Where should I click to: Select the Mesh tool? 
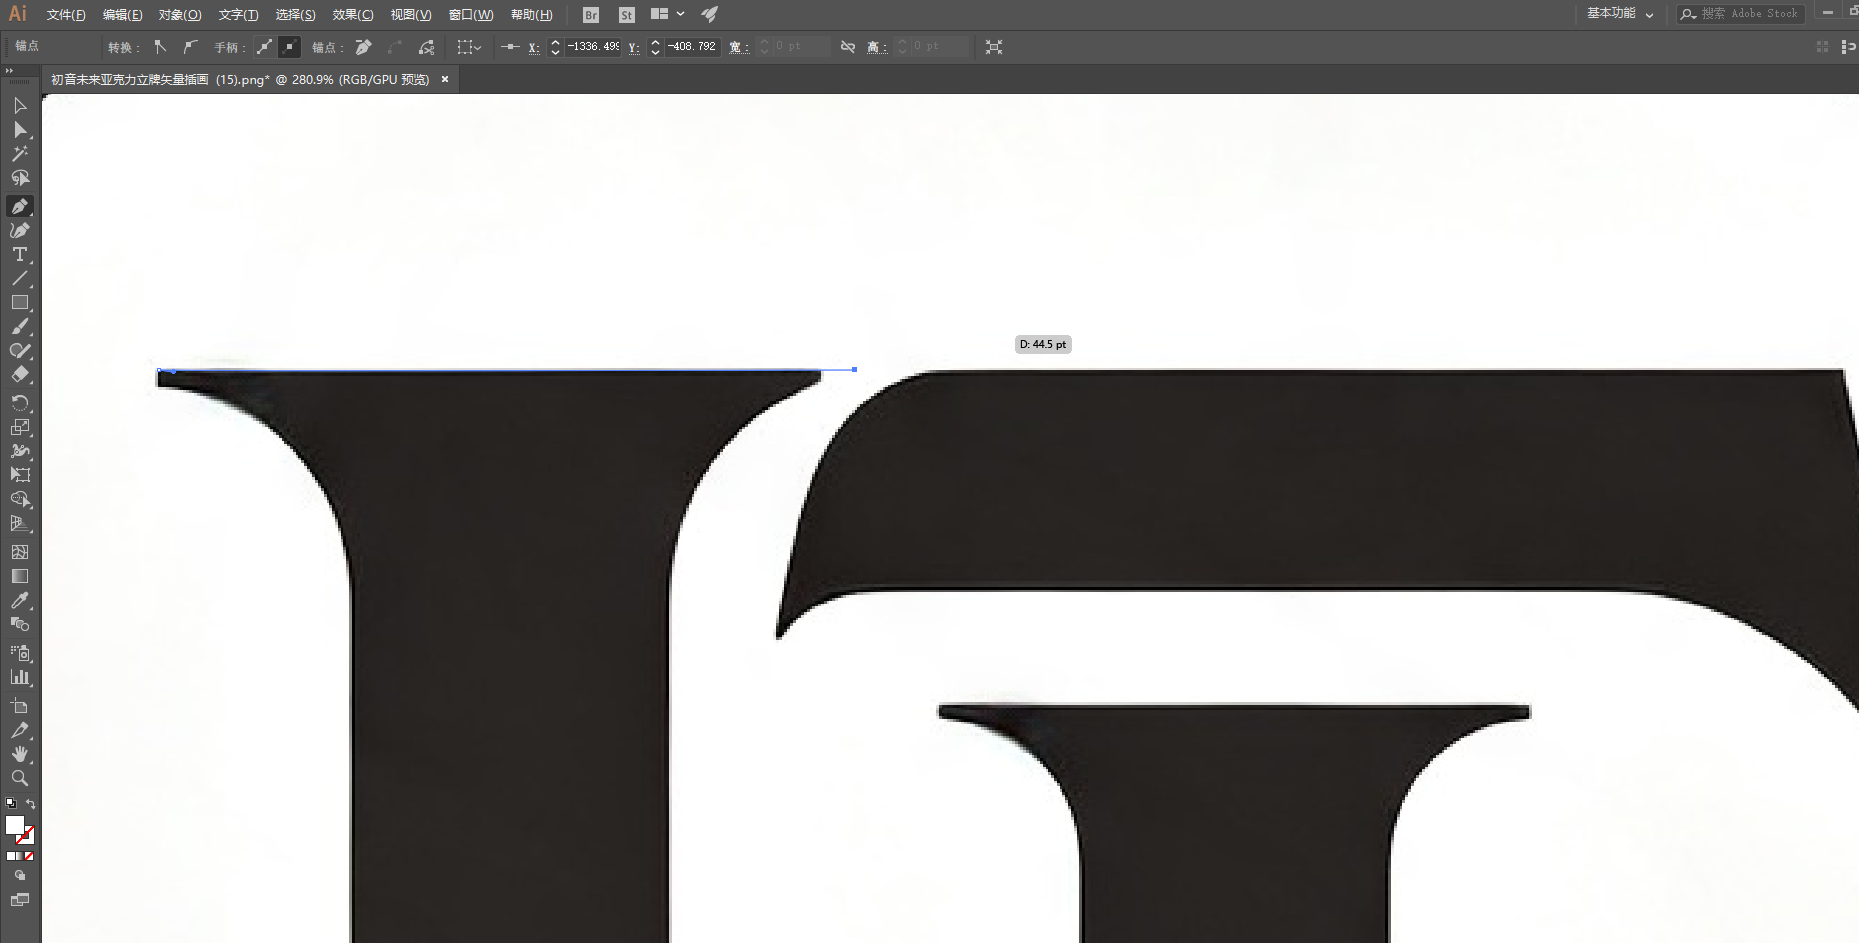[x=20, y=552]
